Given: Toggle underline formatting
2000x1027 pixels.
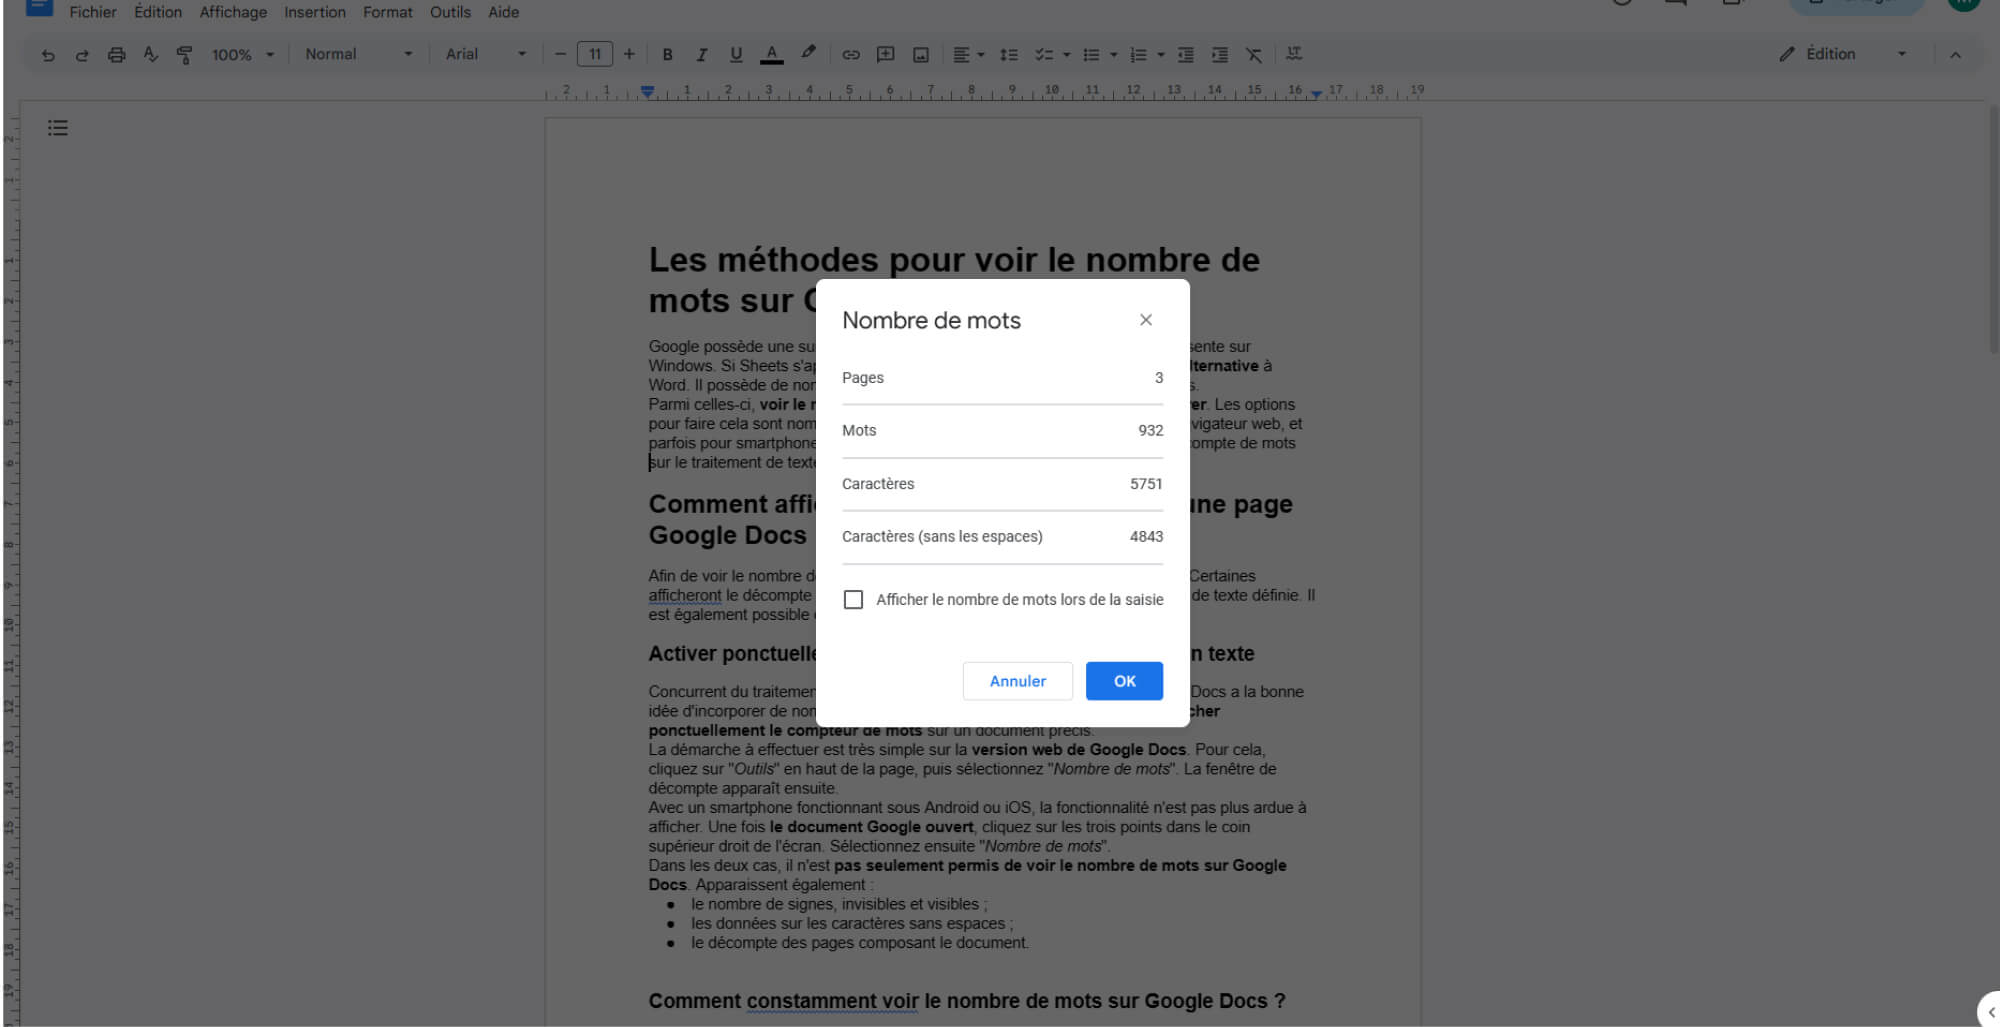Looking at the screenshot, I should [736, 55].
